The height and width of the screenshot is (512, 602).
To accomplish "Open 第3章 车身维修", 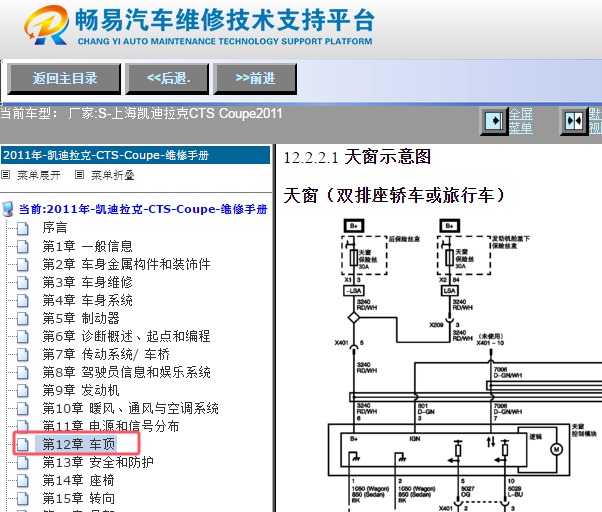I will (x=87, y=282).
